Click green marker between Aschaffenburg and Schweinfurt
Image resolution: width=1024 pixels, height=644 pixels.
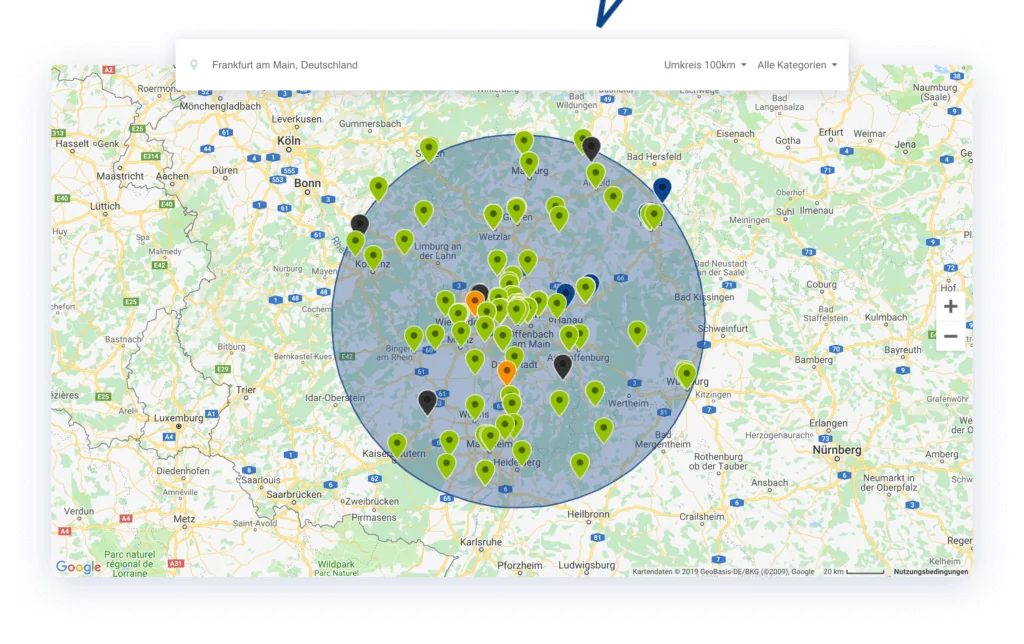click(x=637, y=331)
